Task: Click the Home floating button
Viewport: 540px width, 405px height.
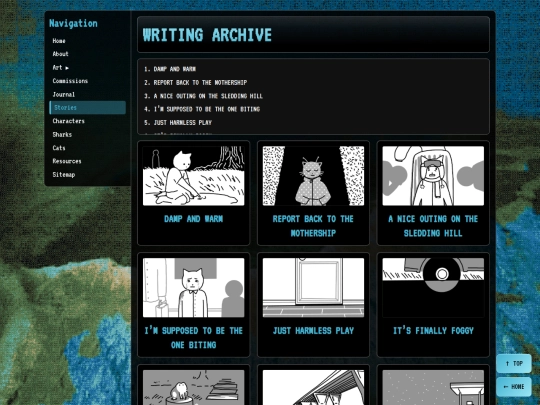Action: pos(514,386)
